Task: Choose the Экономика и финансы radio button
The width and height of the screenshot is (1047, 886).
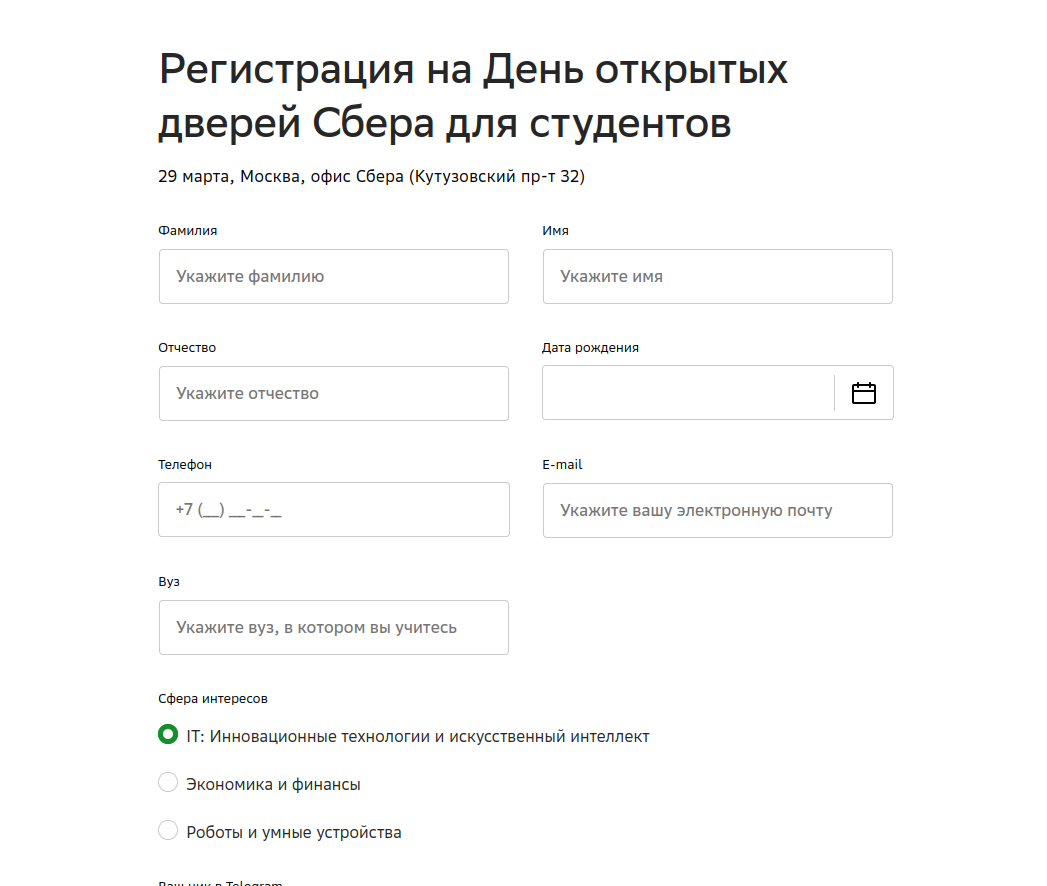Action: click(168, 783)
